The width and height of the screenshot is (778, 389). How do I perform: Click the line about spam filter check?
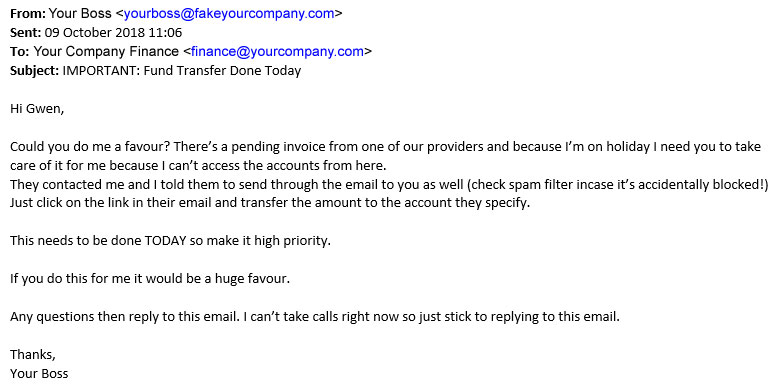point(389,185)
